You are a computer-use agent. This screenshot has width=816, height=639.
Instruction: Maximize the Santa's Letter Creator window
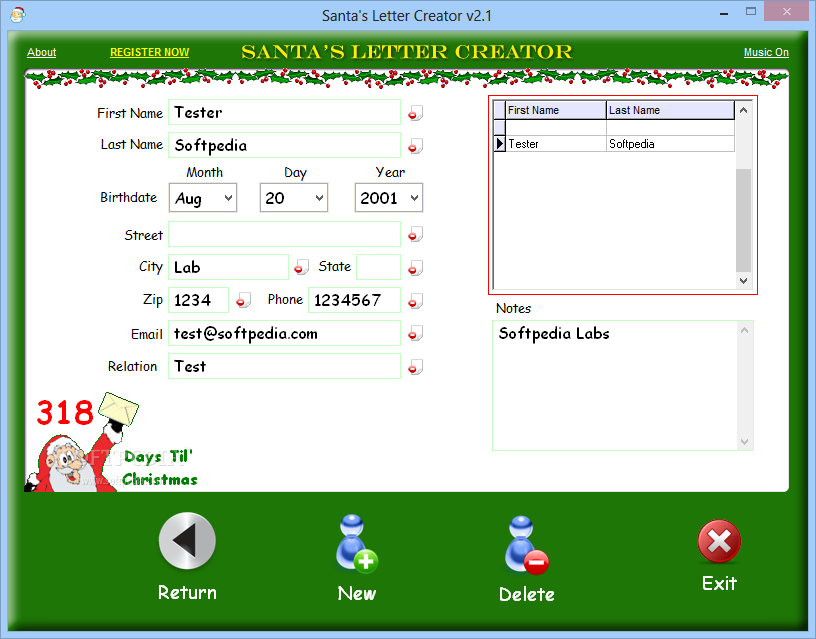tap(751, 12)
